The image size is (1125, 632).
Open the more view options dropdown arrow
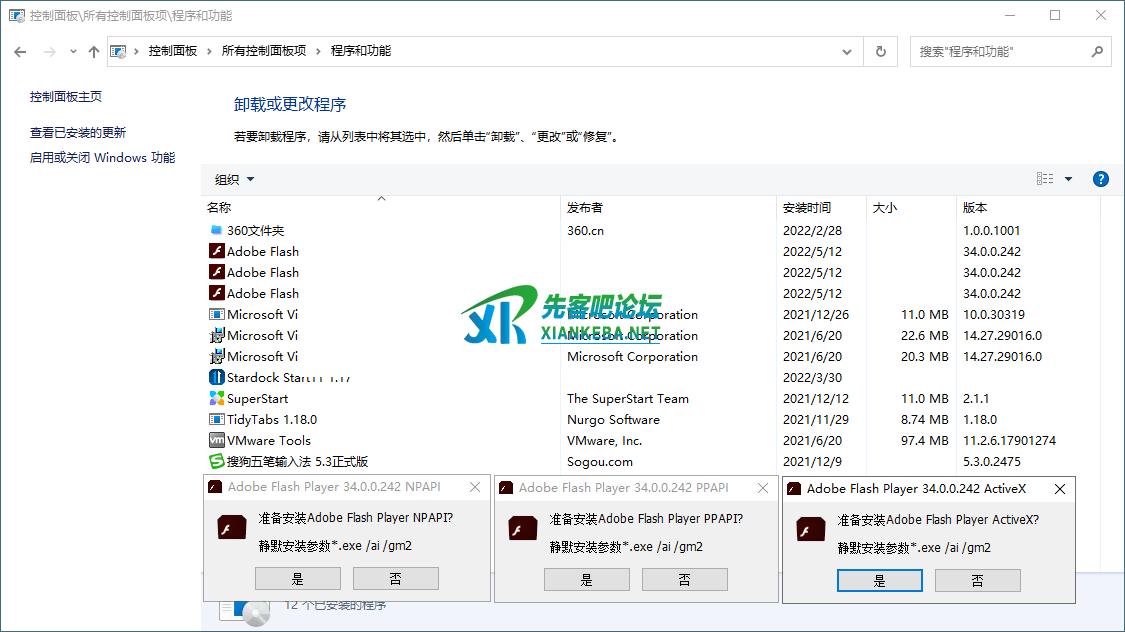pyautogui.click(x=1068, y=179)
